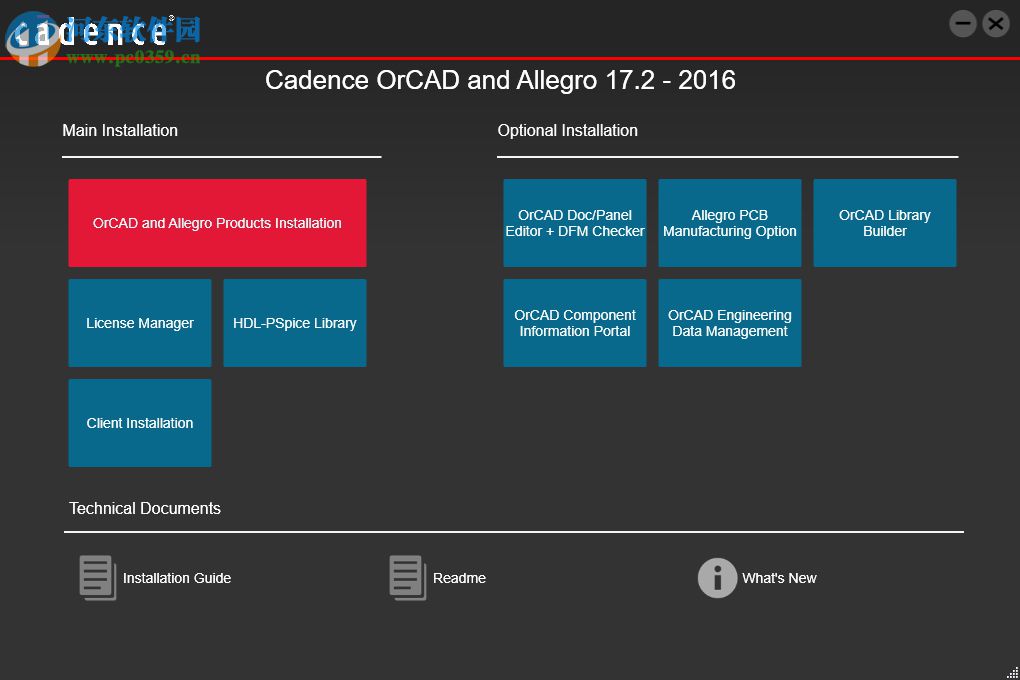Click the window resize grip corner
Image resolution: width=1020 pixels, height=680 pixels.
pyautogui.click(x=1012, y=672)
